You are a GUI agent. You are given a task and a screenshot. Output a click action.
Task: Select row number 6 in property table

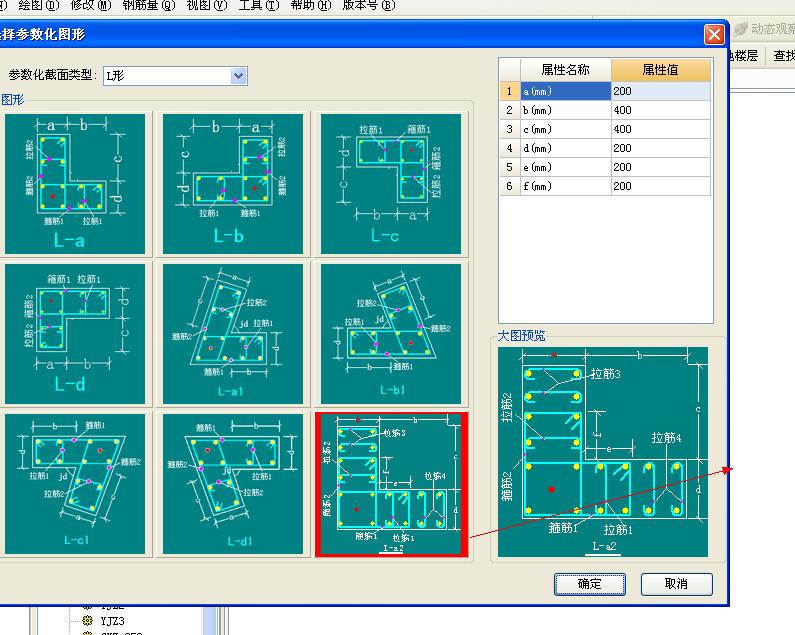(510, 186)
